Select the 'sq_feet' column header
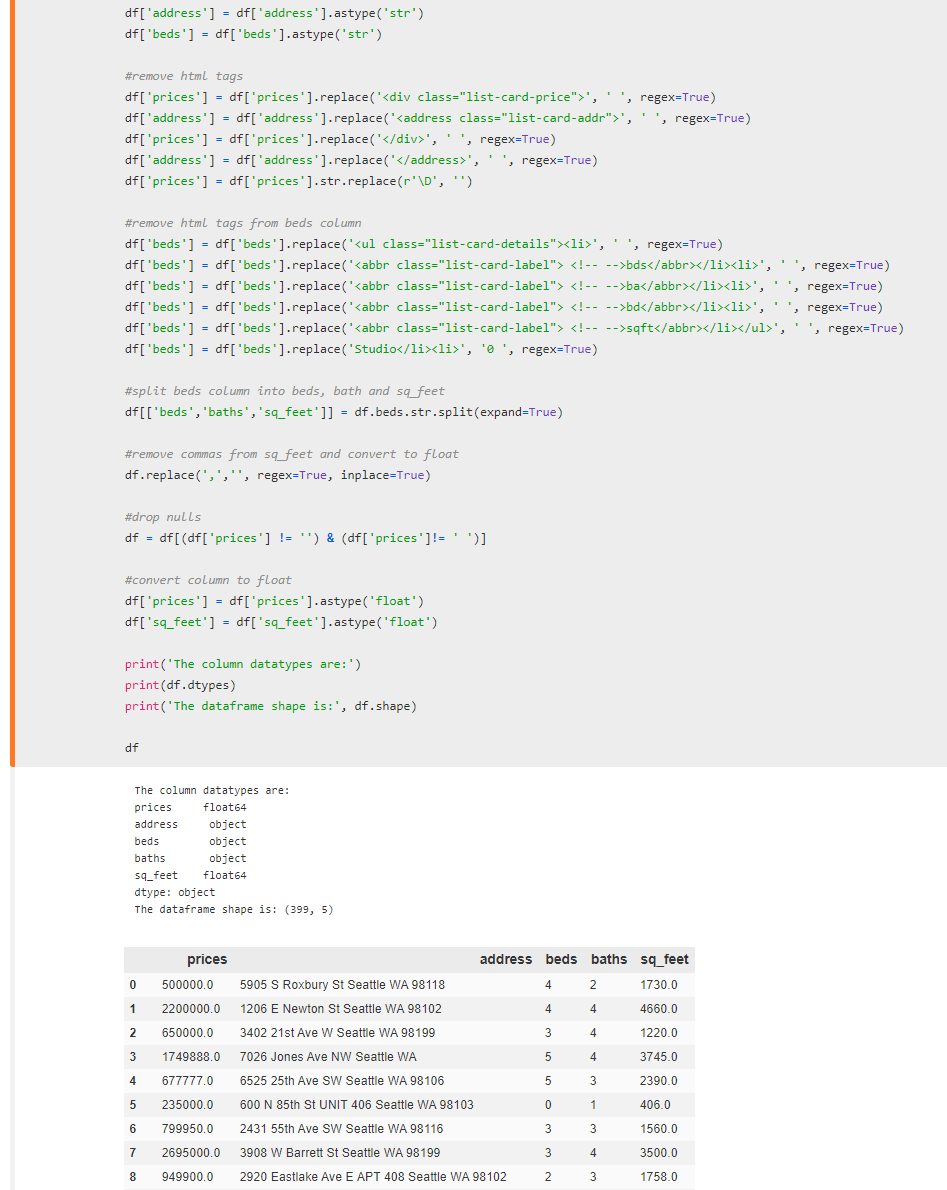 pos(664,960)
